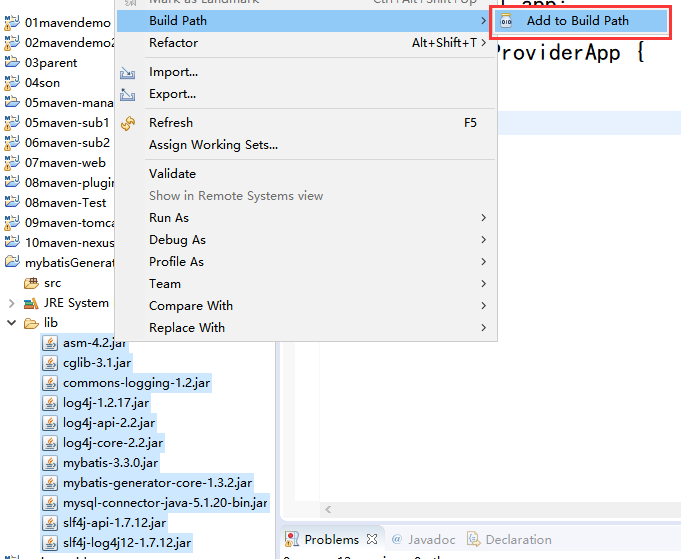
Task: Click the Problems tab icon
Action: 292,539
